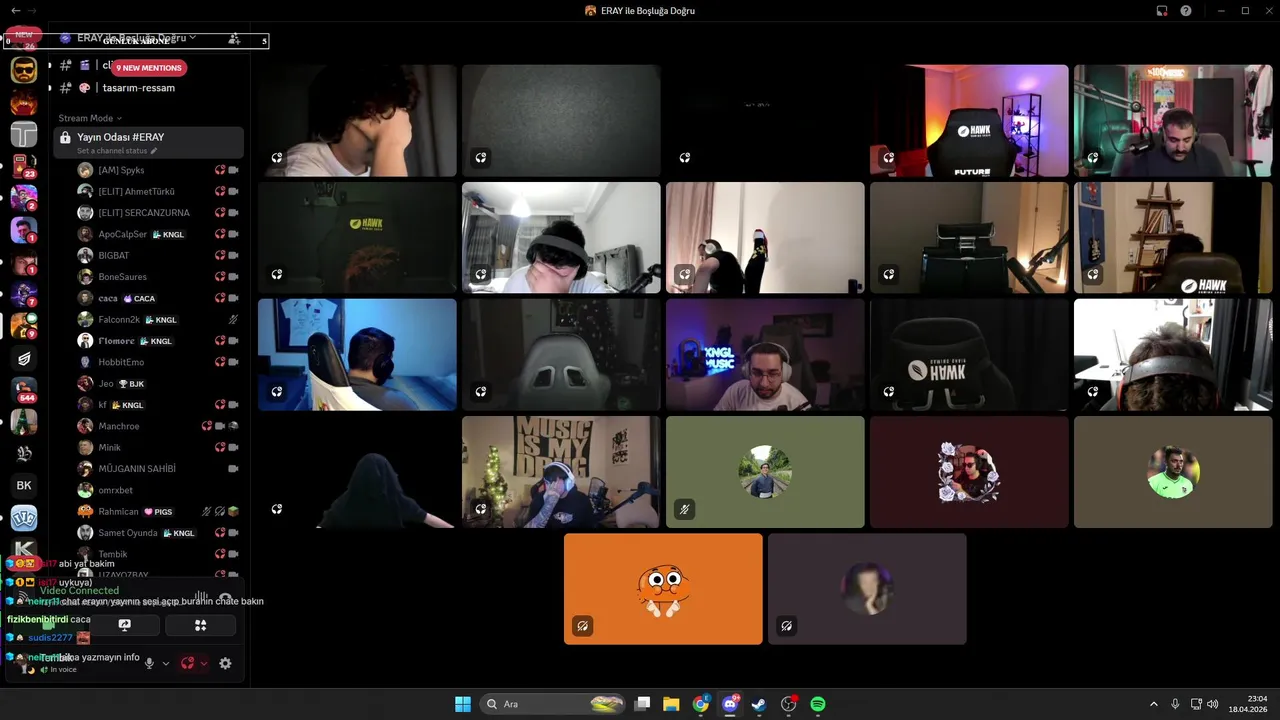Open the sunglasses-avatar server in the sidebar
1280x720 pixels.
click(x=24, y=70)
